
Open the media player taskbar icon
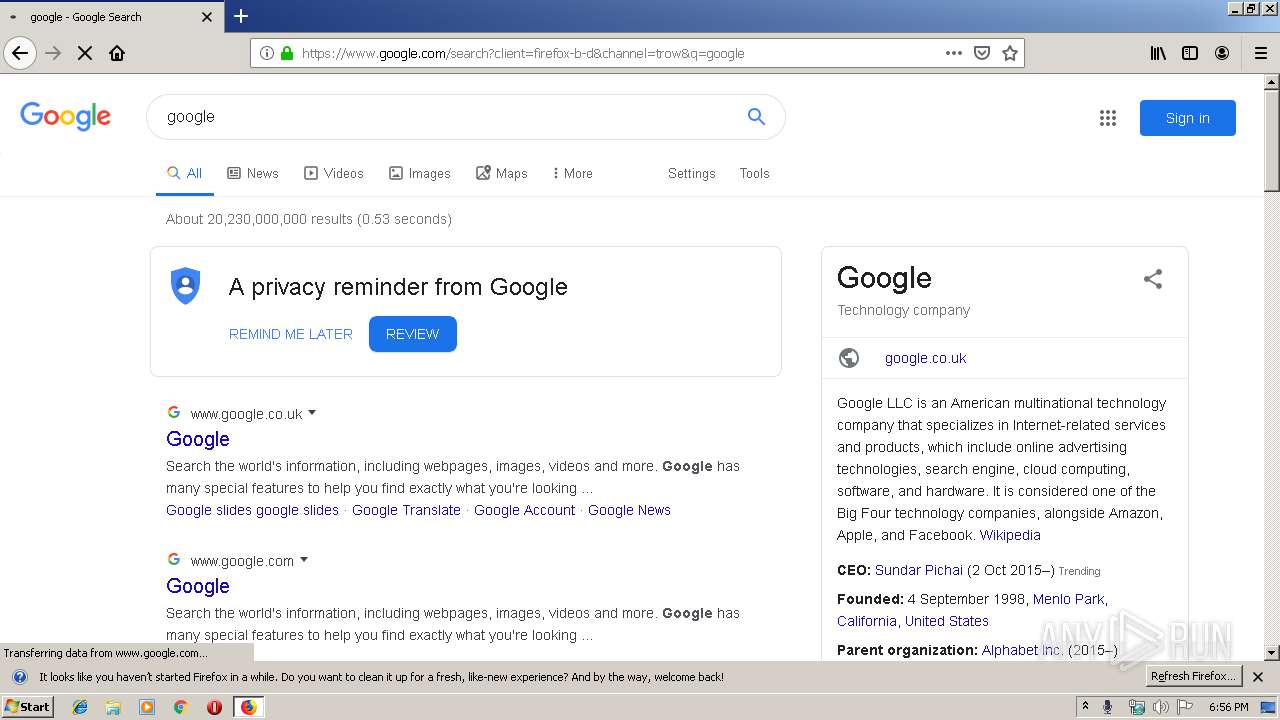click(147, 707)
